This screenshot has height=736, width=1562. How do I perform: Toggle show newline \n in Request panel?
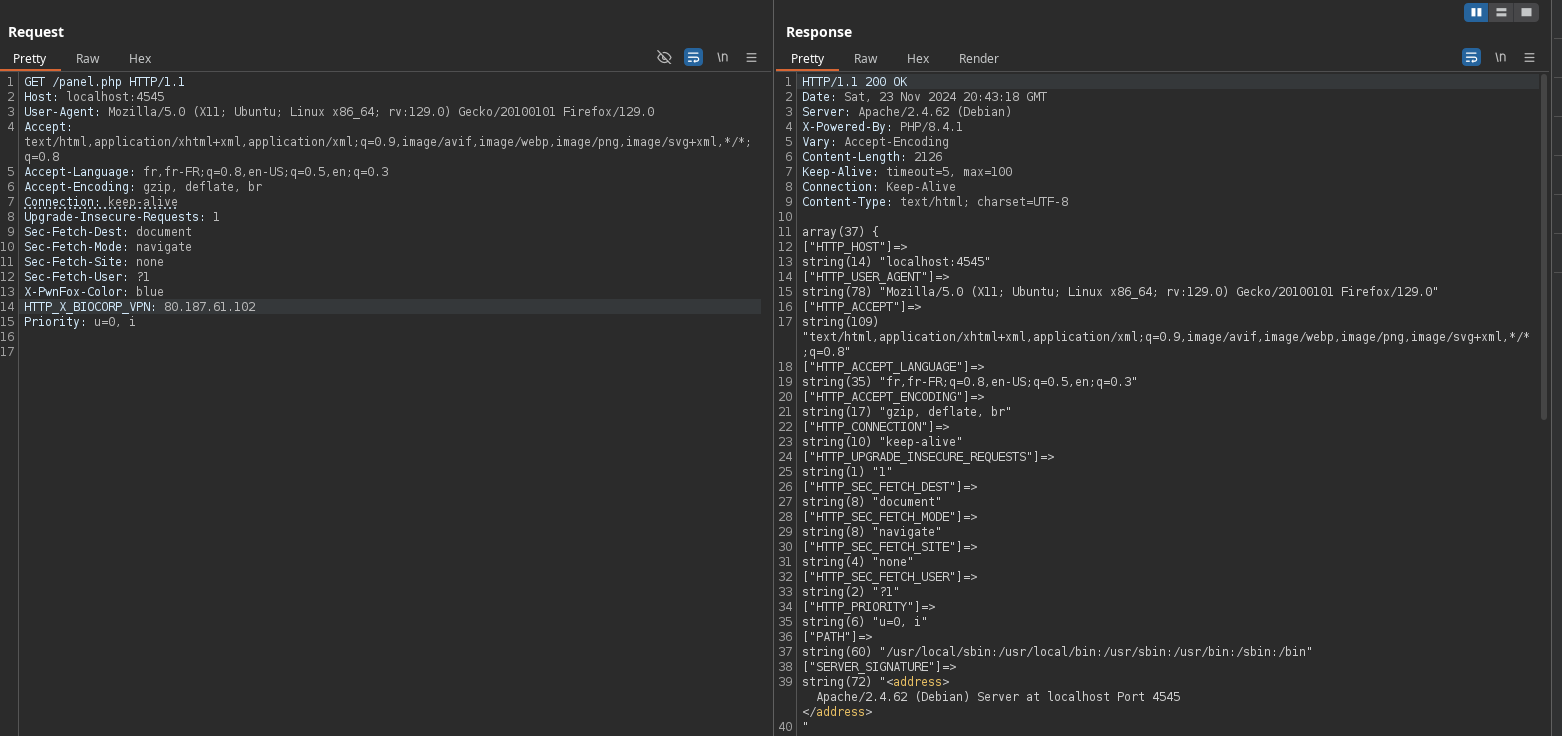pyautogui.click(x=722, y=58)
